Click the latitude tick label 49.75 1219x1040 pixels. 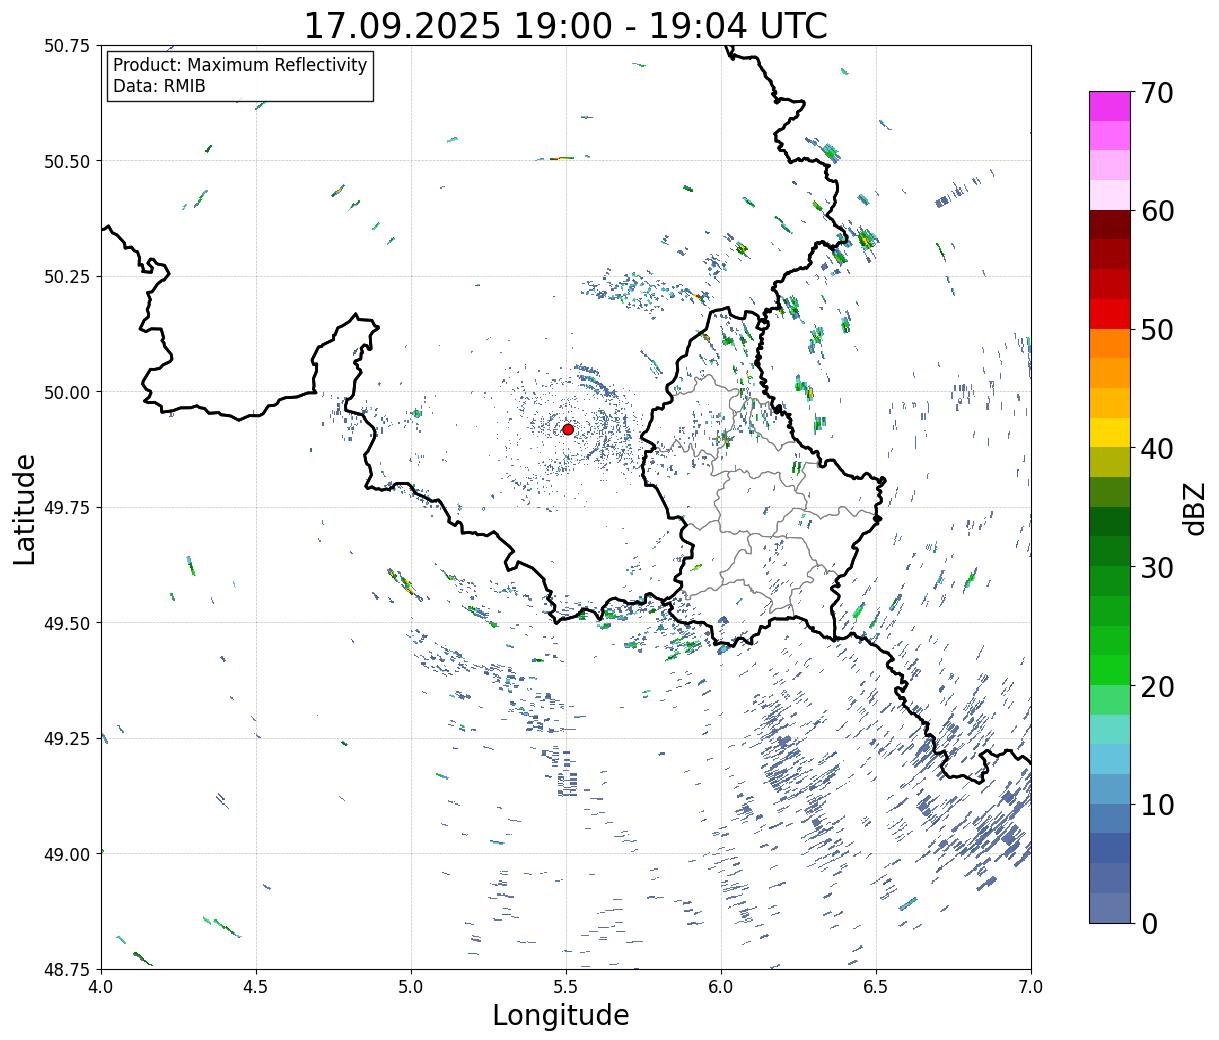pyautogui.click(x=66, y=508)
